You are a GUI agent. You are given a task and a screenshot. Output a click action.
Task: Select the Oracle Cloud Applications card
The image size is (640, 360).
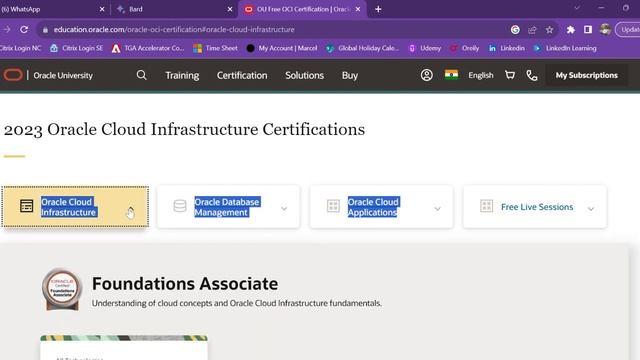click(381, 207)
